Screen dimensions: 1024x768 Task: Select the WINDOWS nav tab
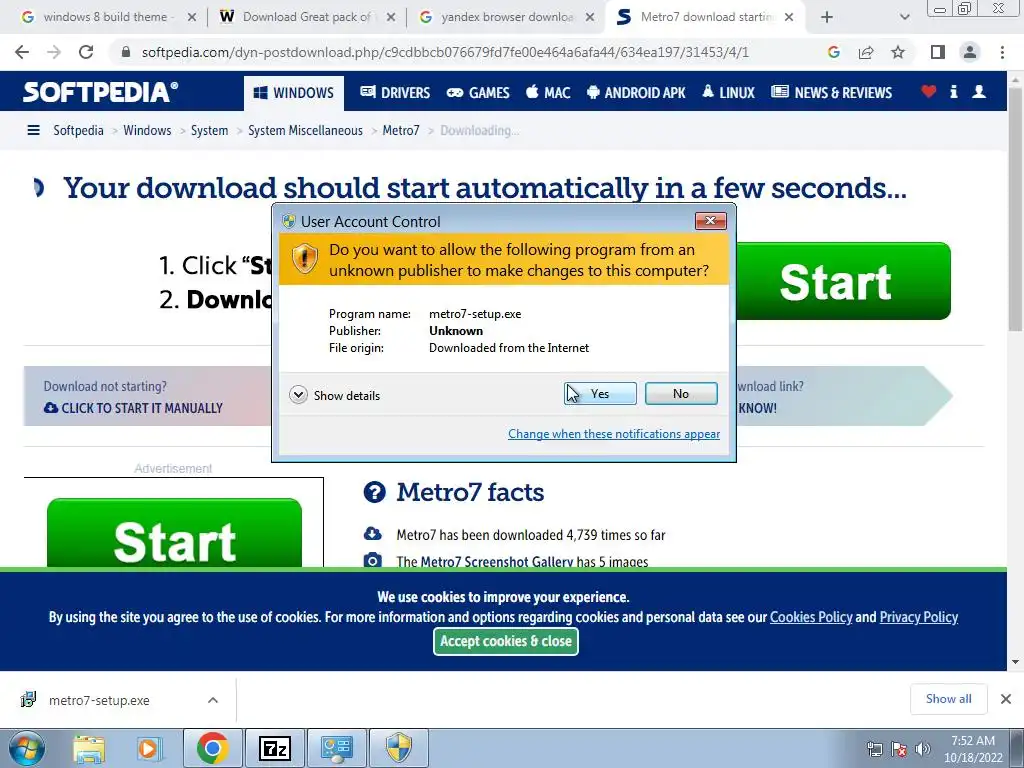point(294,93)
